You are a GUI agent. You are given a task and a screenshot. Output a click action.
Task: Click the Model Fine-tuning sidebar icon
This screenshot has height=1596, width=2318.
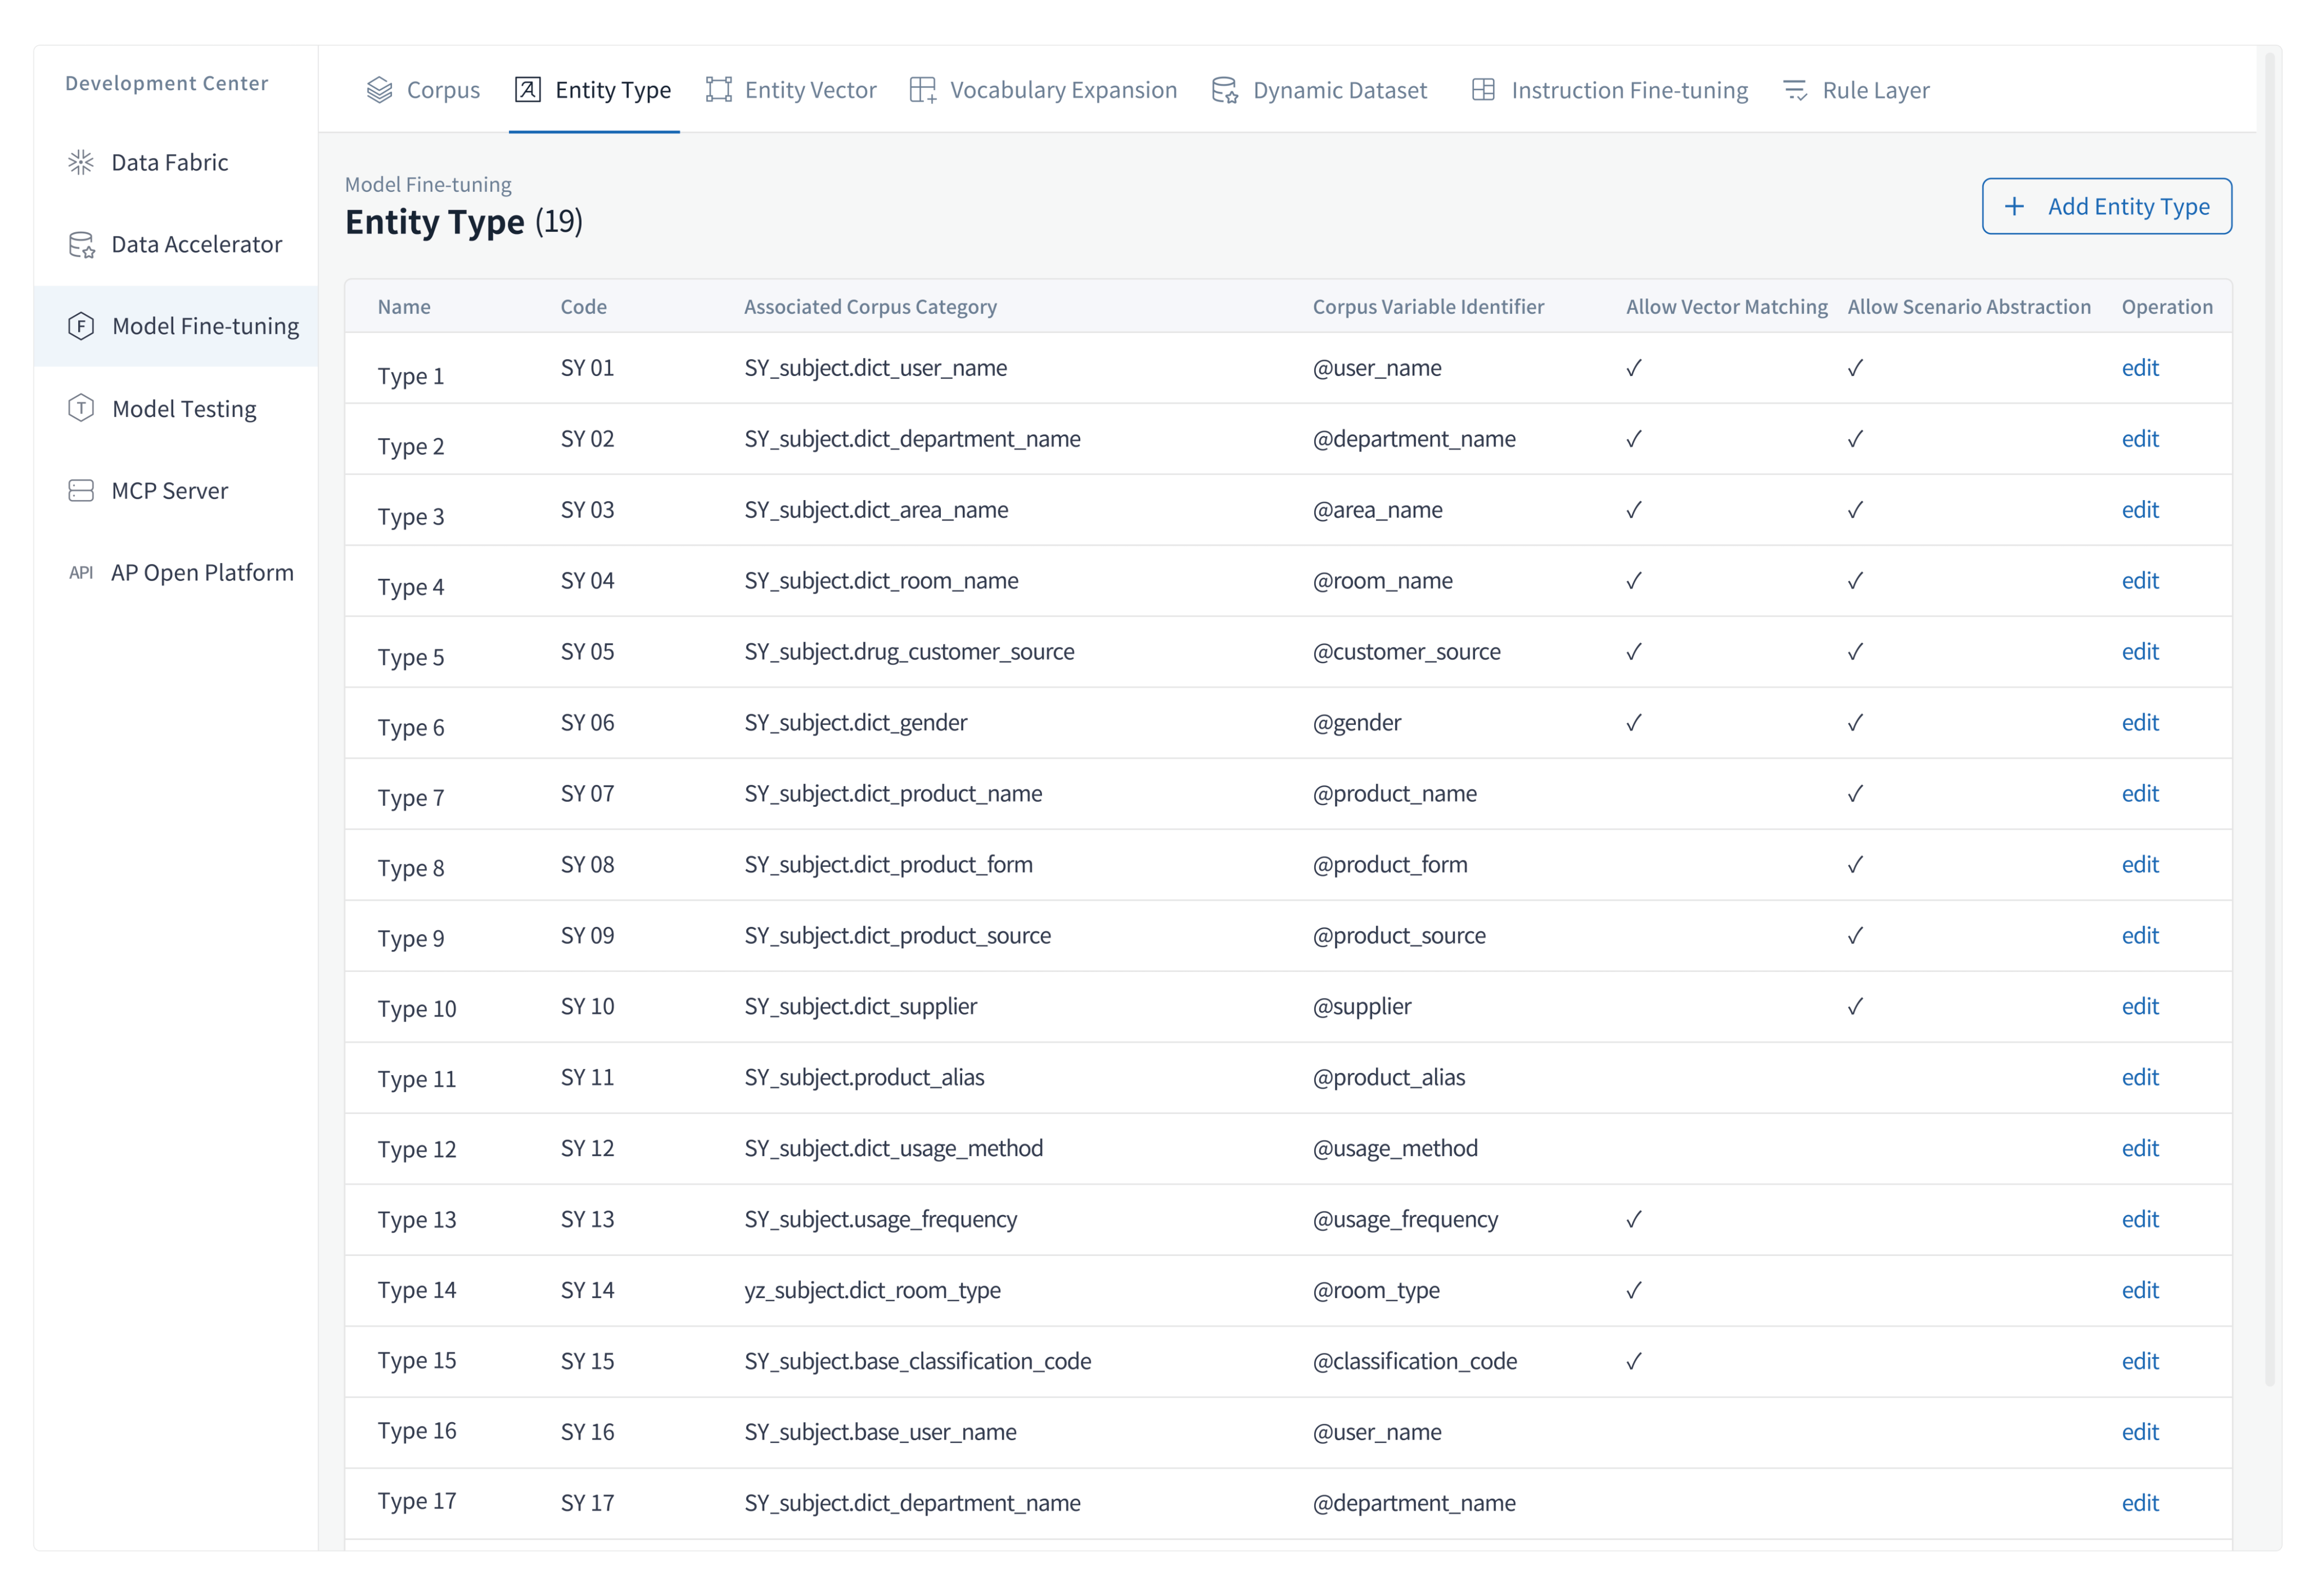coord(80,325)
